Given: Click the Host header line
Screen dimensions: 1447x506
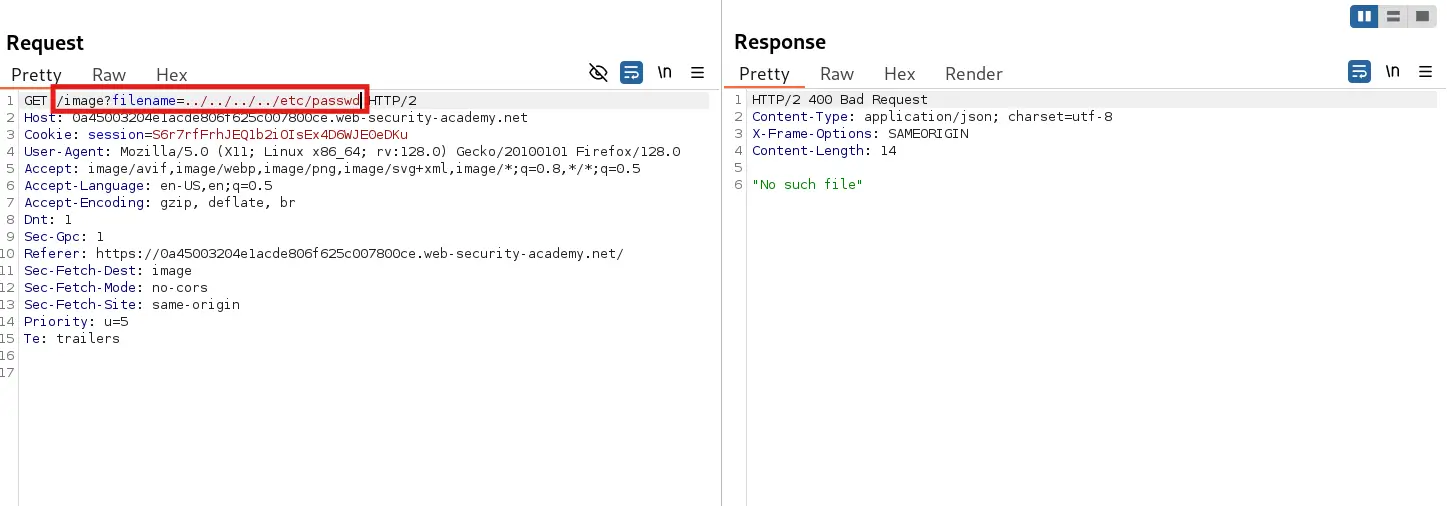Looking at the screenshot, I should [276, 118].
